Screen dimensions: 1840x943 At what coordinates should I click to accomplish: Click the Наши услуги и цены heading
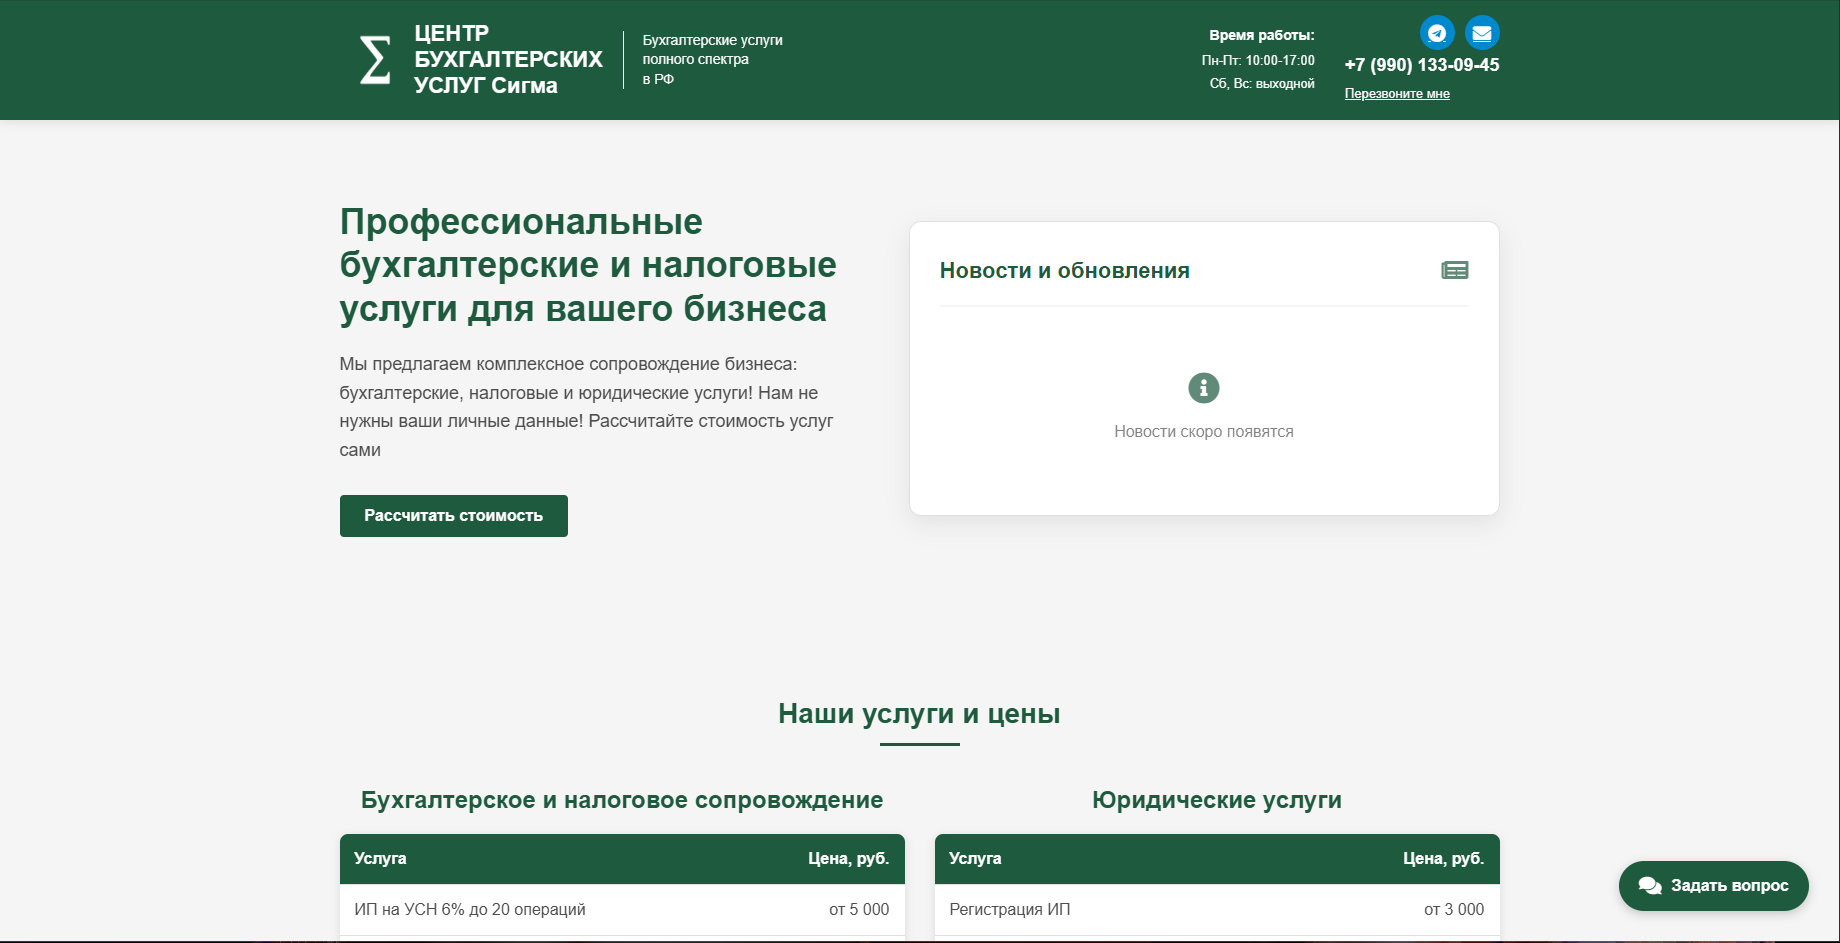(919, 714)
